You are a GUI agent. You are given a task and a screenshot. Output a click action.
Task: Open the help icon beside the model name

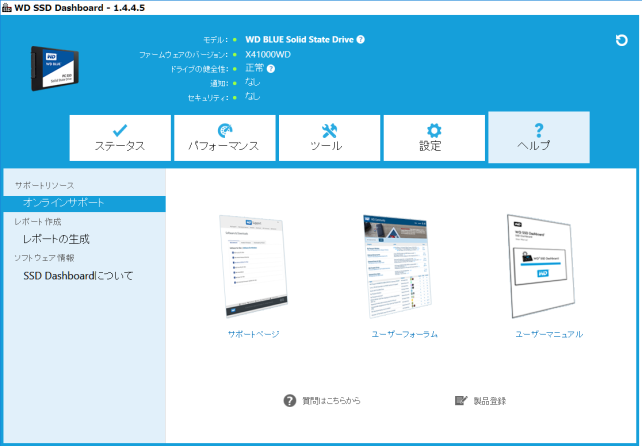(x=360, y=39)
